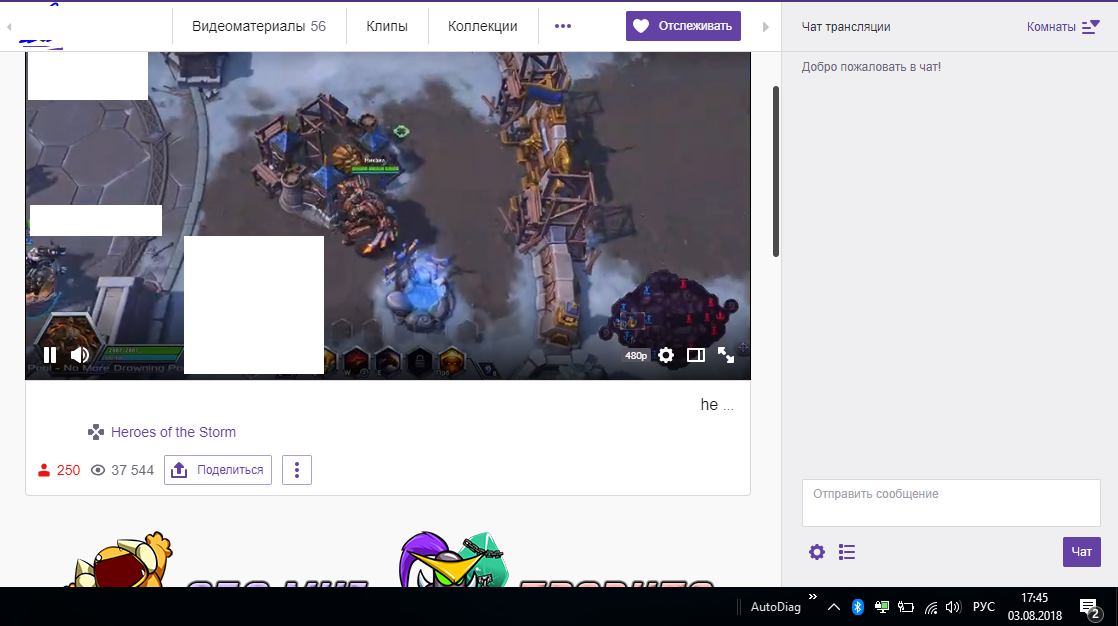
Task: Click the Отправить сообщение chat input
Action: click(950, 502)
